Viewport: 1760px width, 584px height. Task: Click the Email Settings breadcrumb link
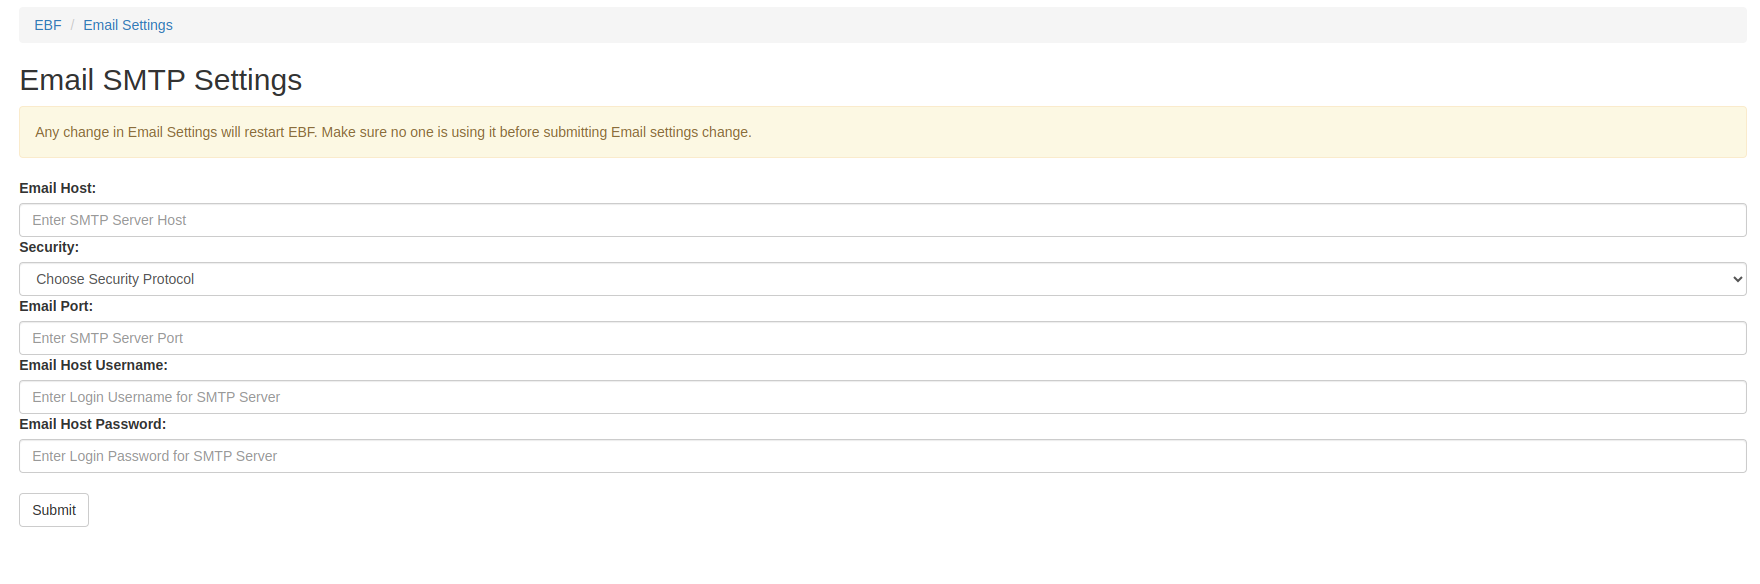click(x=128, y=25)
